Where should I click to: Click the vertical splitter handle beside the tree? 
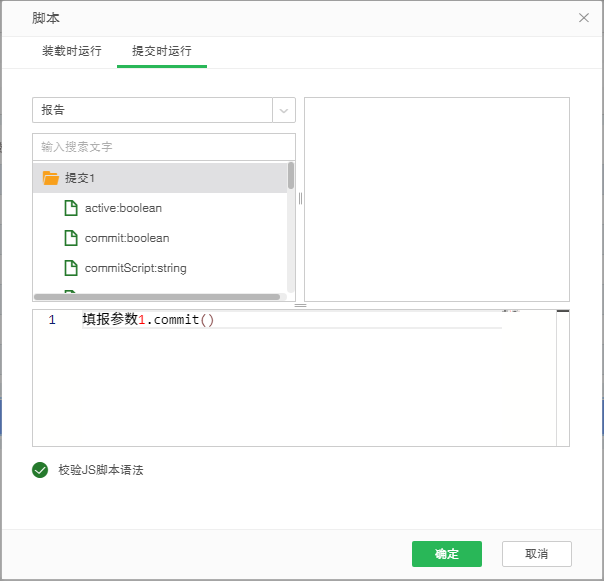tap(300, 198)
